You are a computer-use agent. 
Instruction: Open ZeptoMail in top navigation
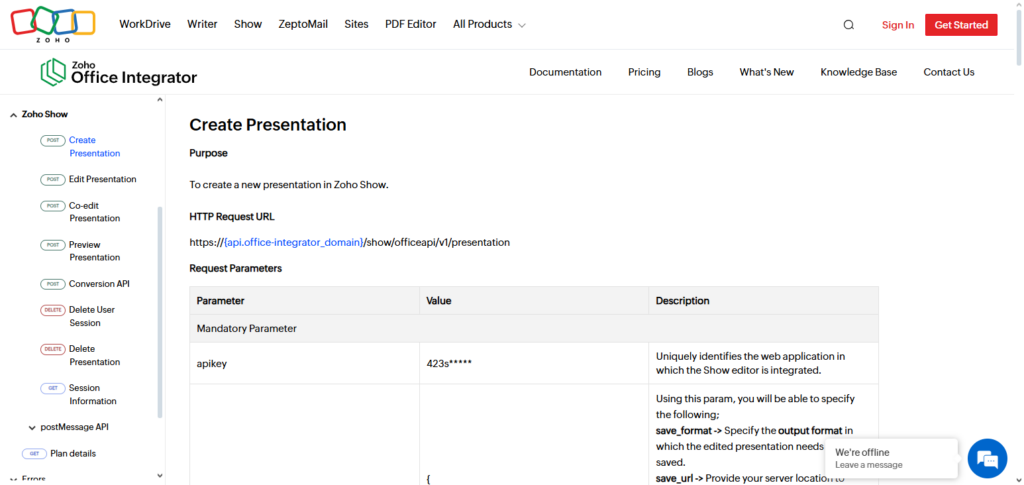coord(303,24)
